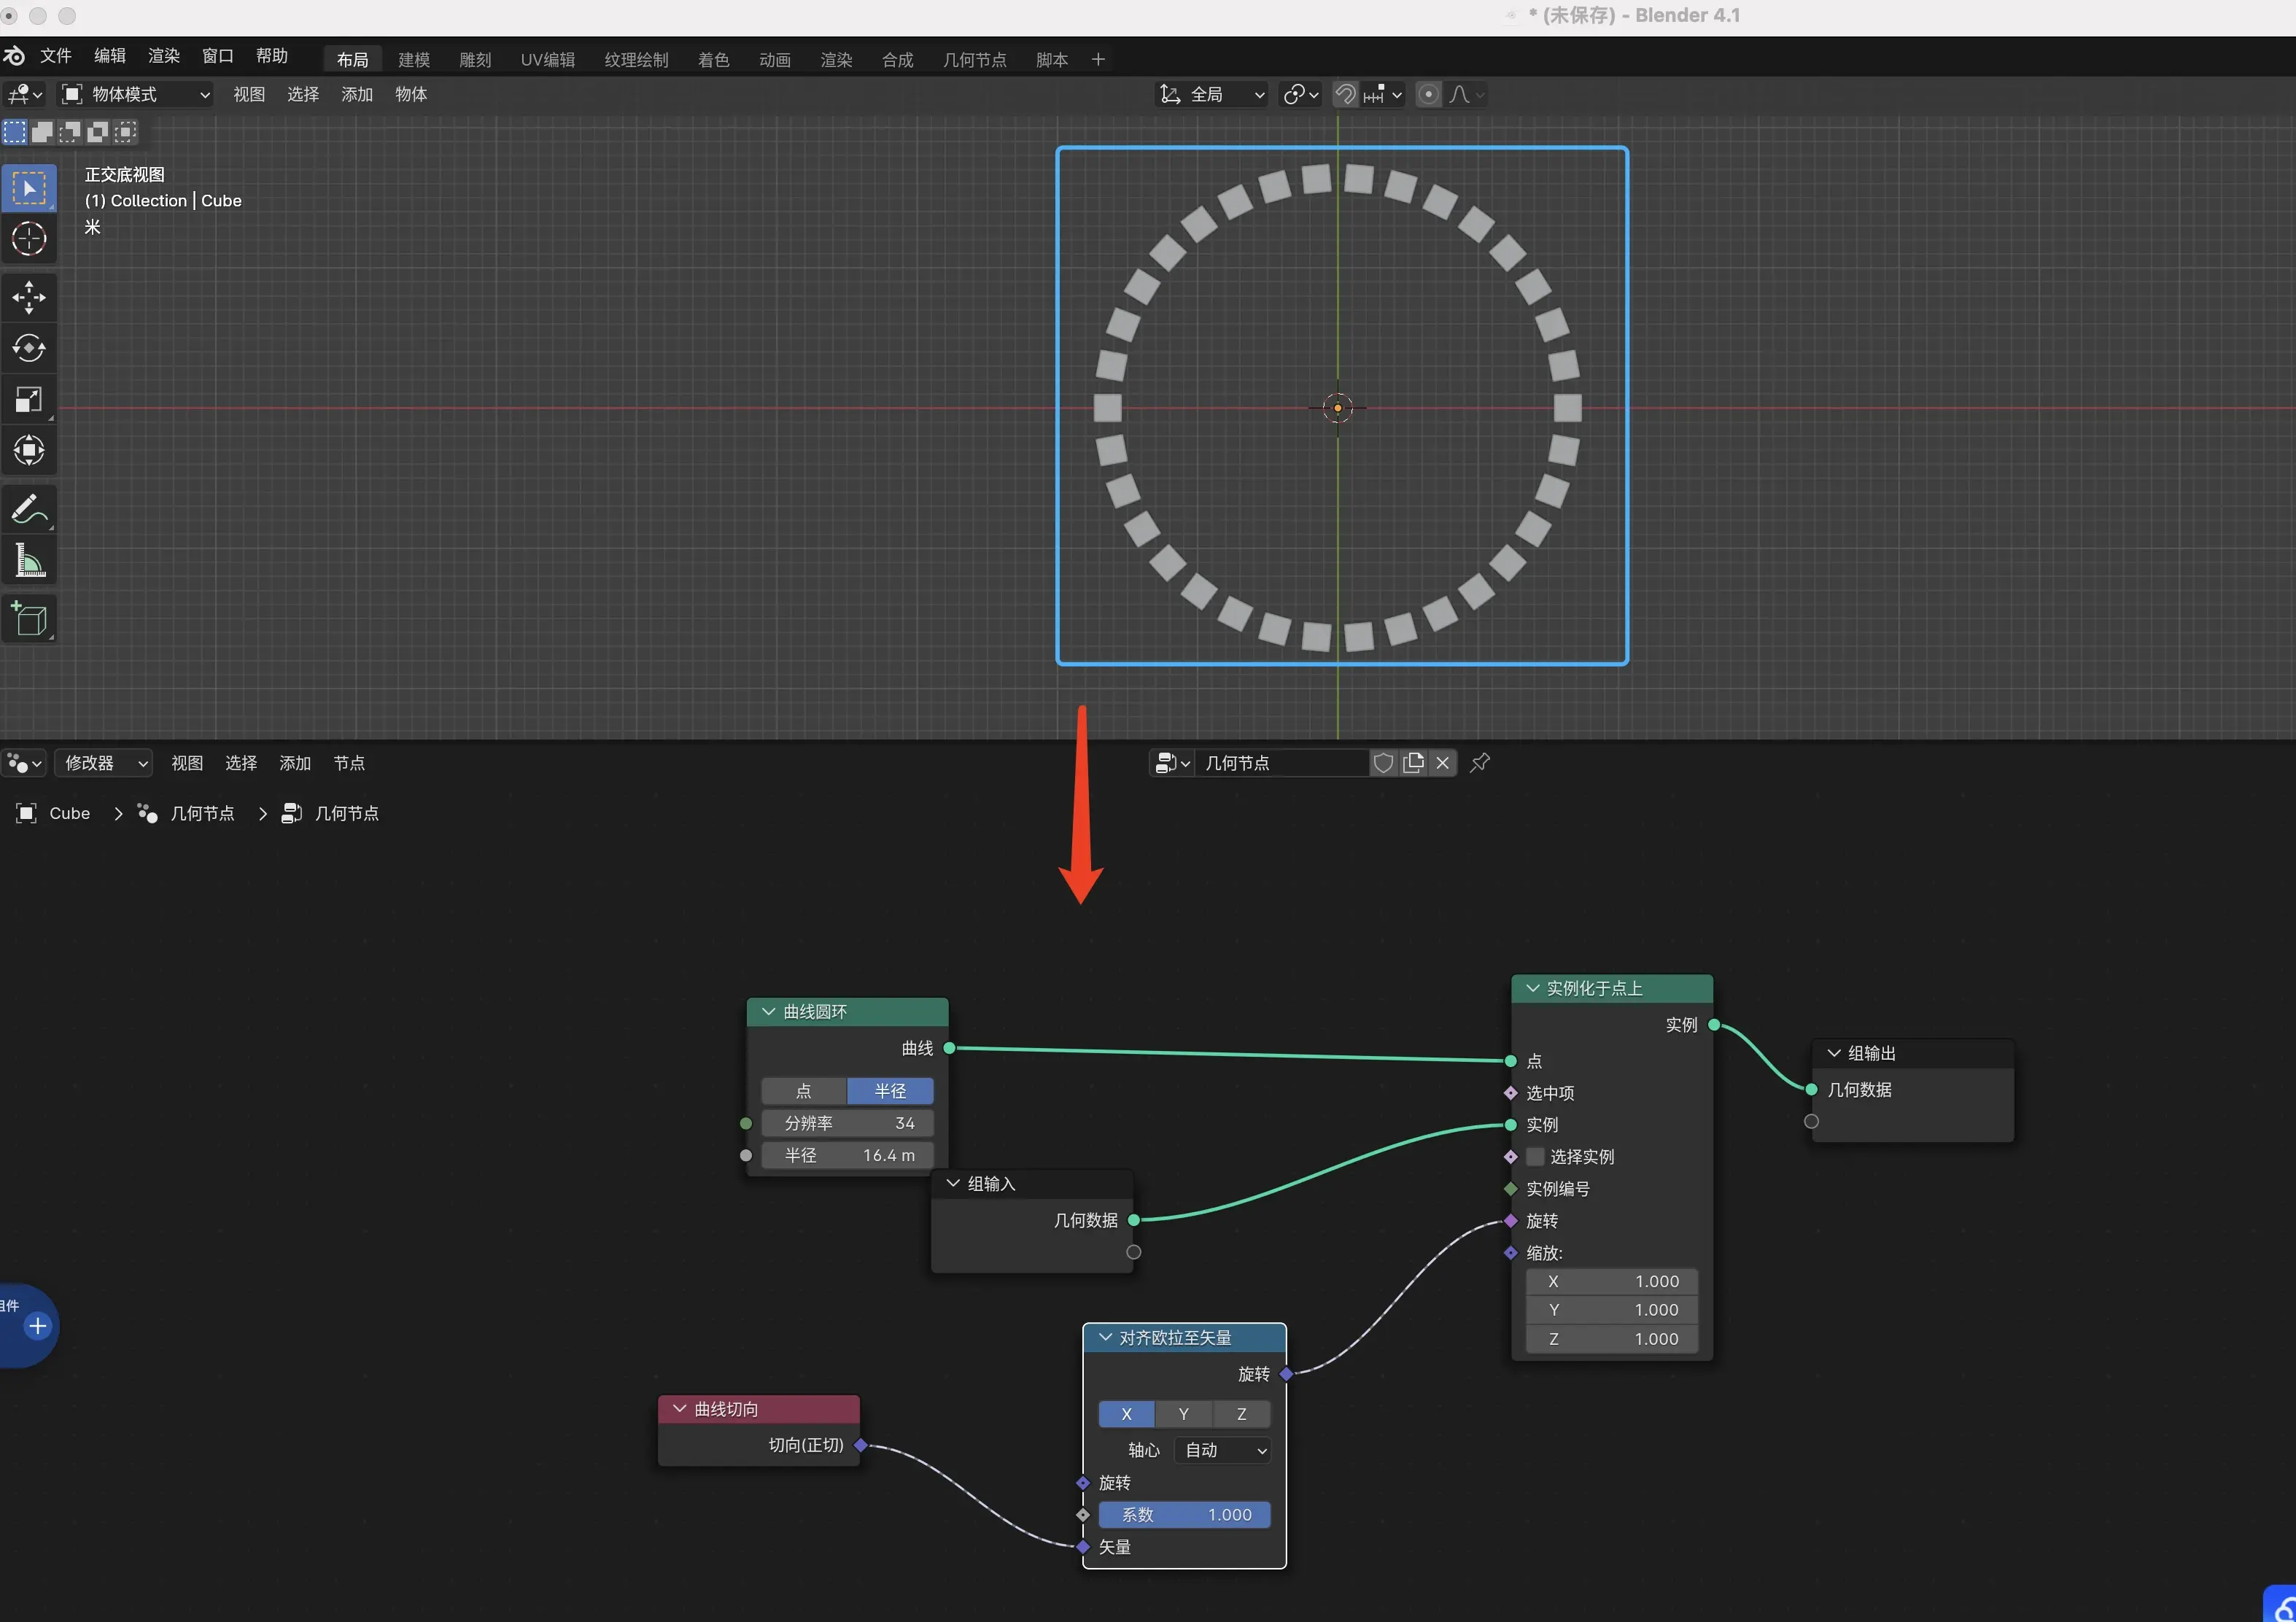The image size is (2296, 1622).
Task: Select the Scale tool
Action: (28, 400)
